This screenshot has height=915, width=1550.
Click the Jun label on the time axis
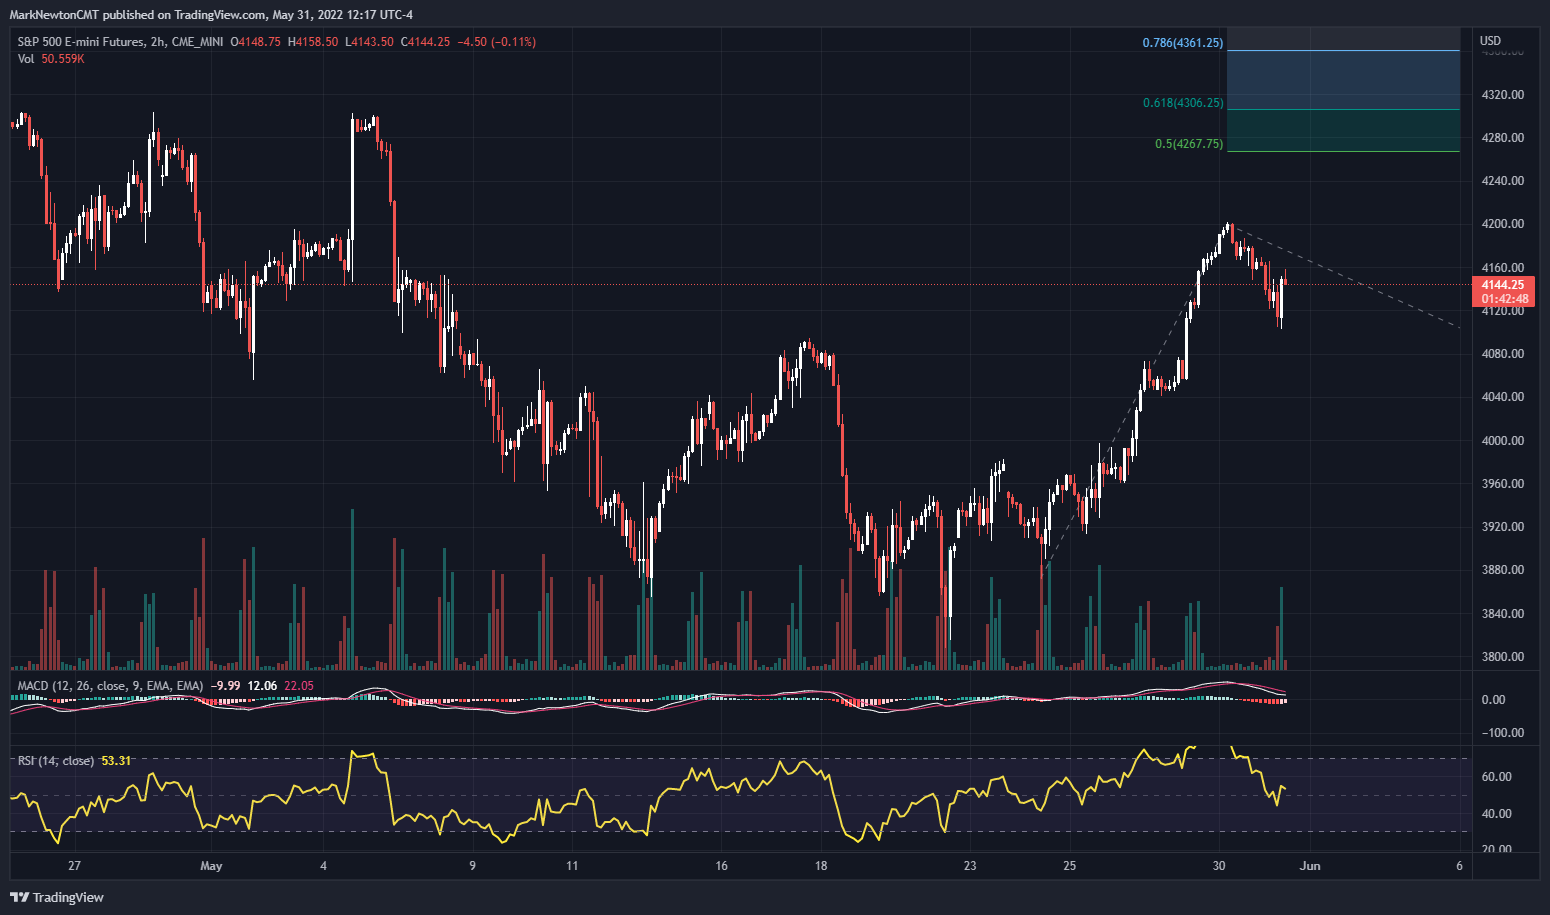(1310, 866)
